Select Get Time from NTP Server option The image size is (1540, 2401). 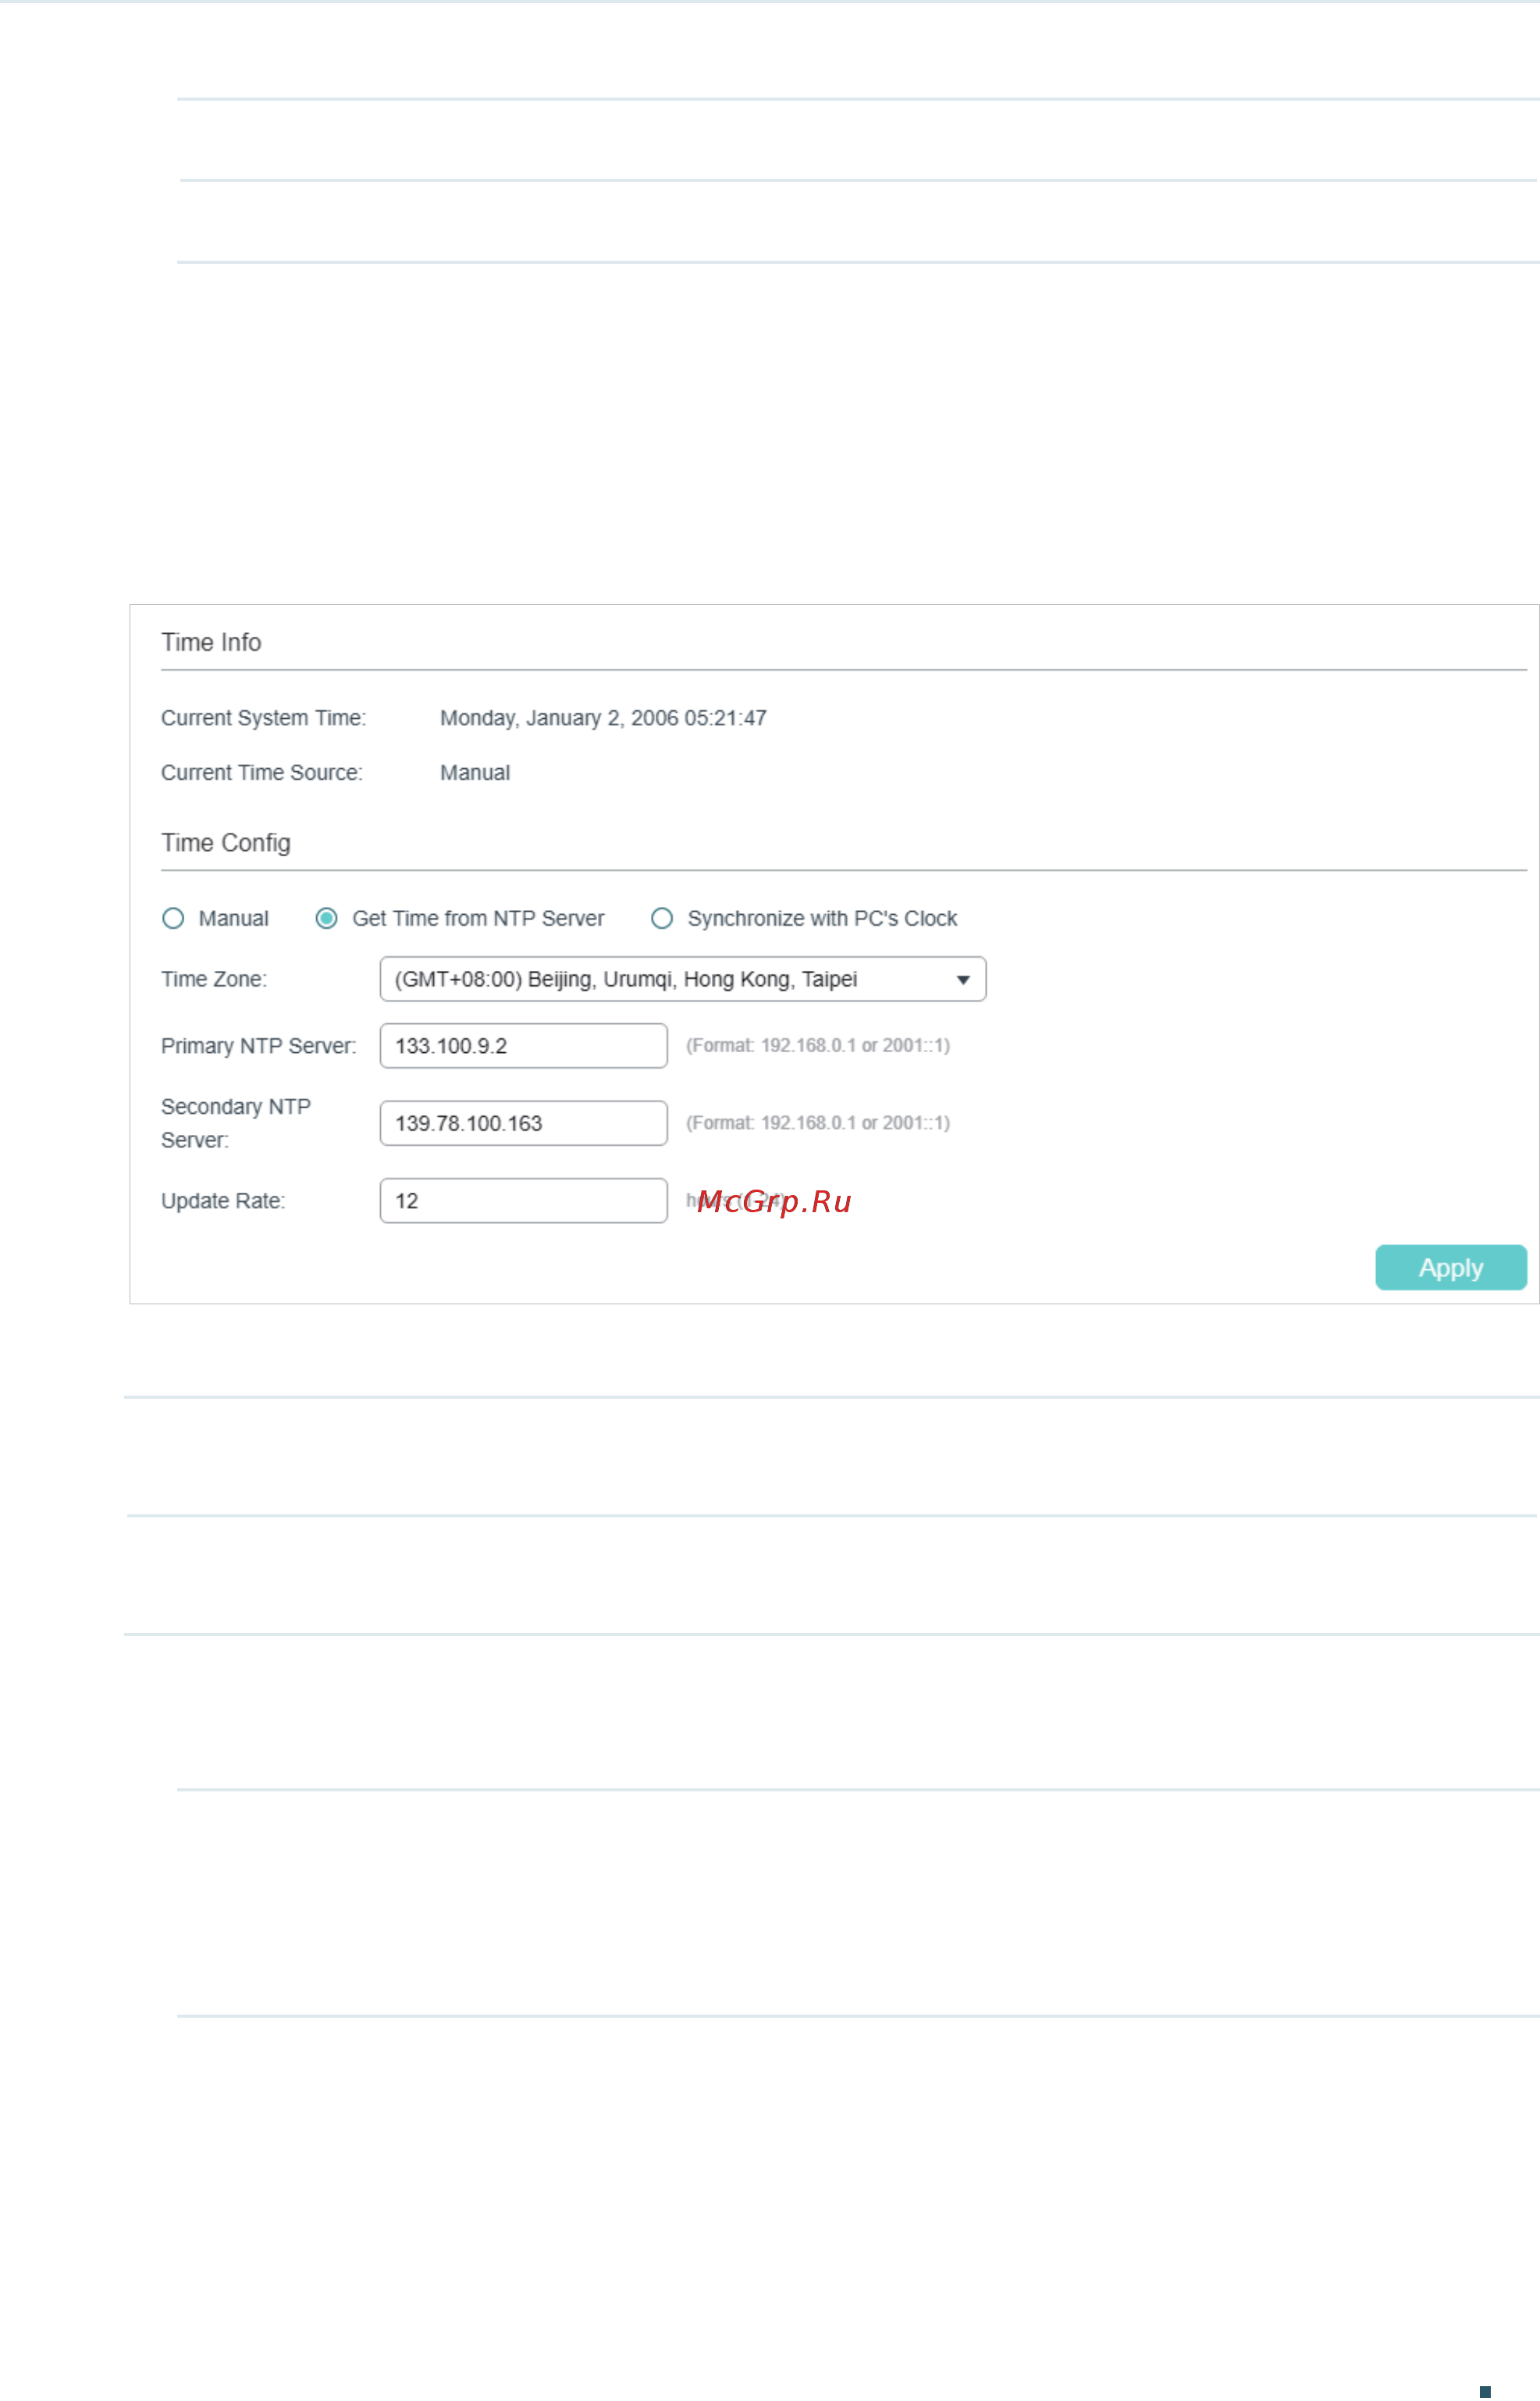click(x=326, y=918)
